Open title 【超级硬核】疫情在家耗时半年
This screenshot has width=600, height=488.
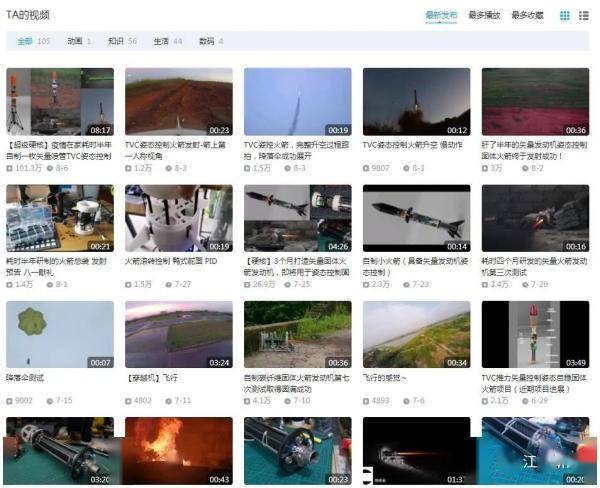(x=59, y=150)
